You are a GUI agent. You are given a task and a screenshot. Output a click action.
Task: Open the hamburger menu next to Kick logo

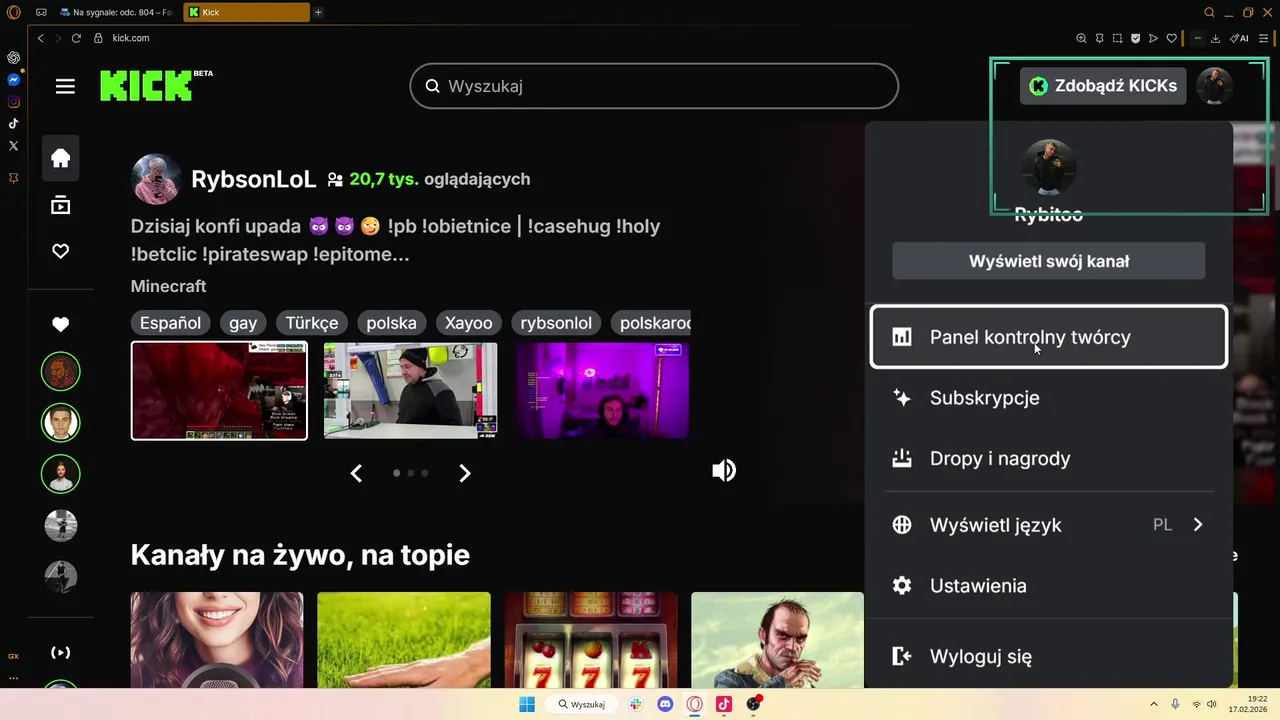pyautogui.click(x=65, y=86)
